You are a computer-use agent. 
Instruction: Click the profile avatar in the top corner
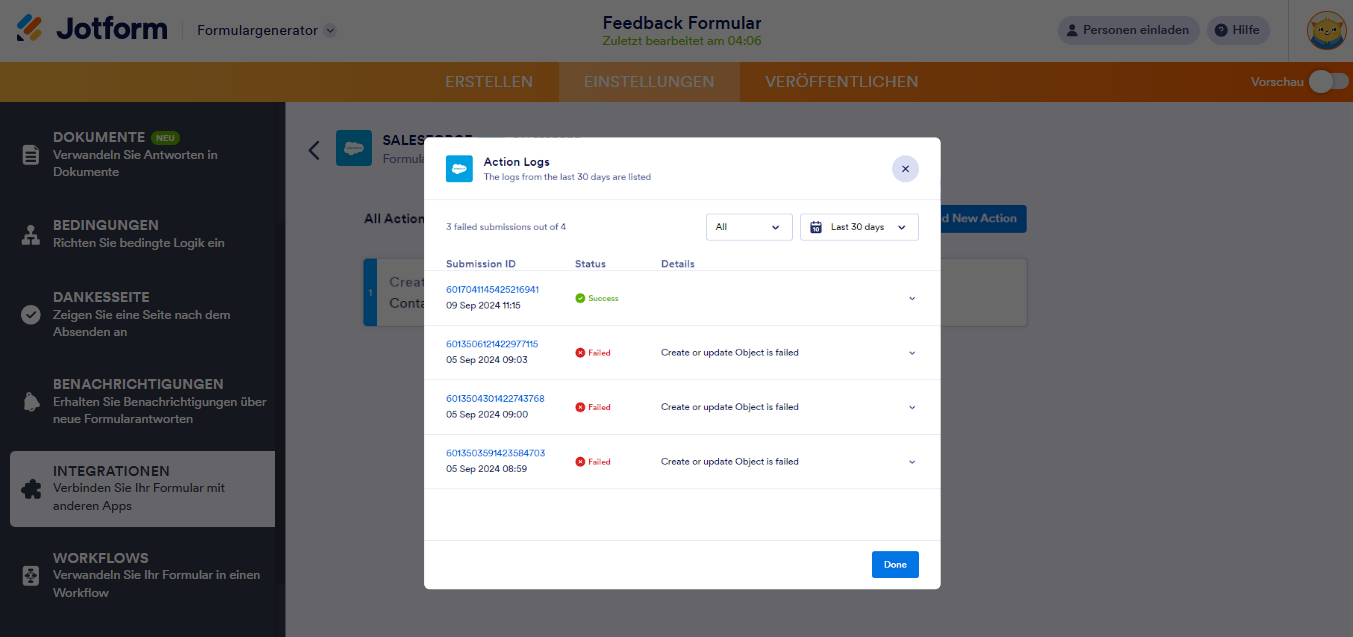[1325, 29]
